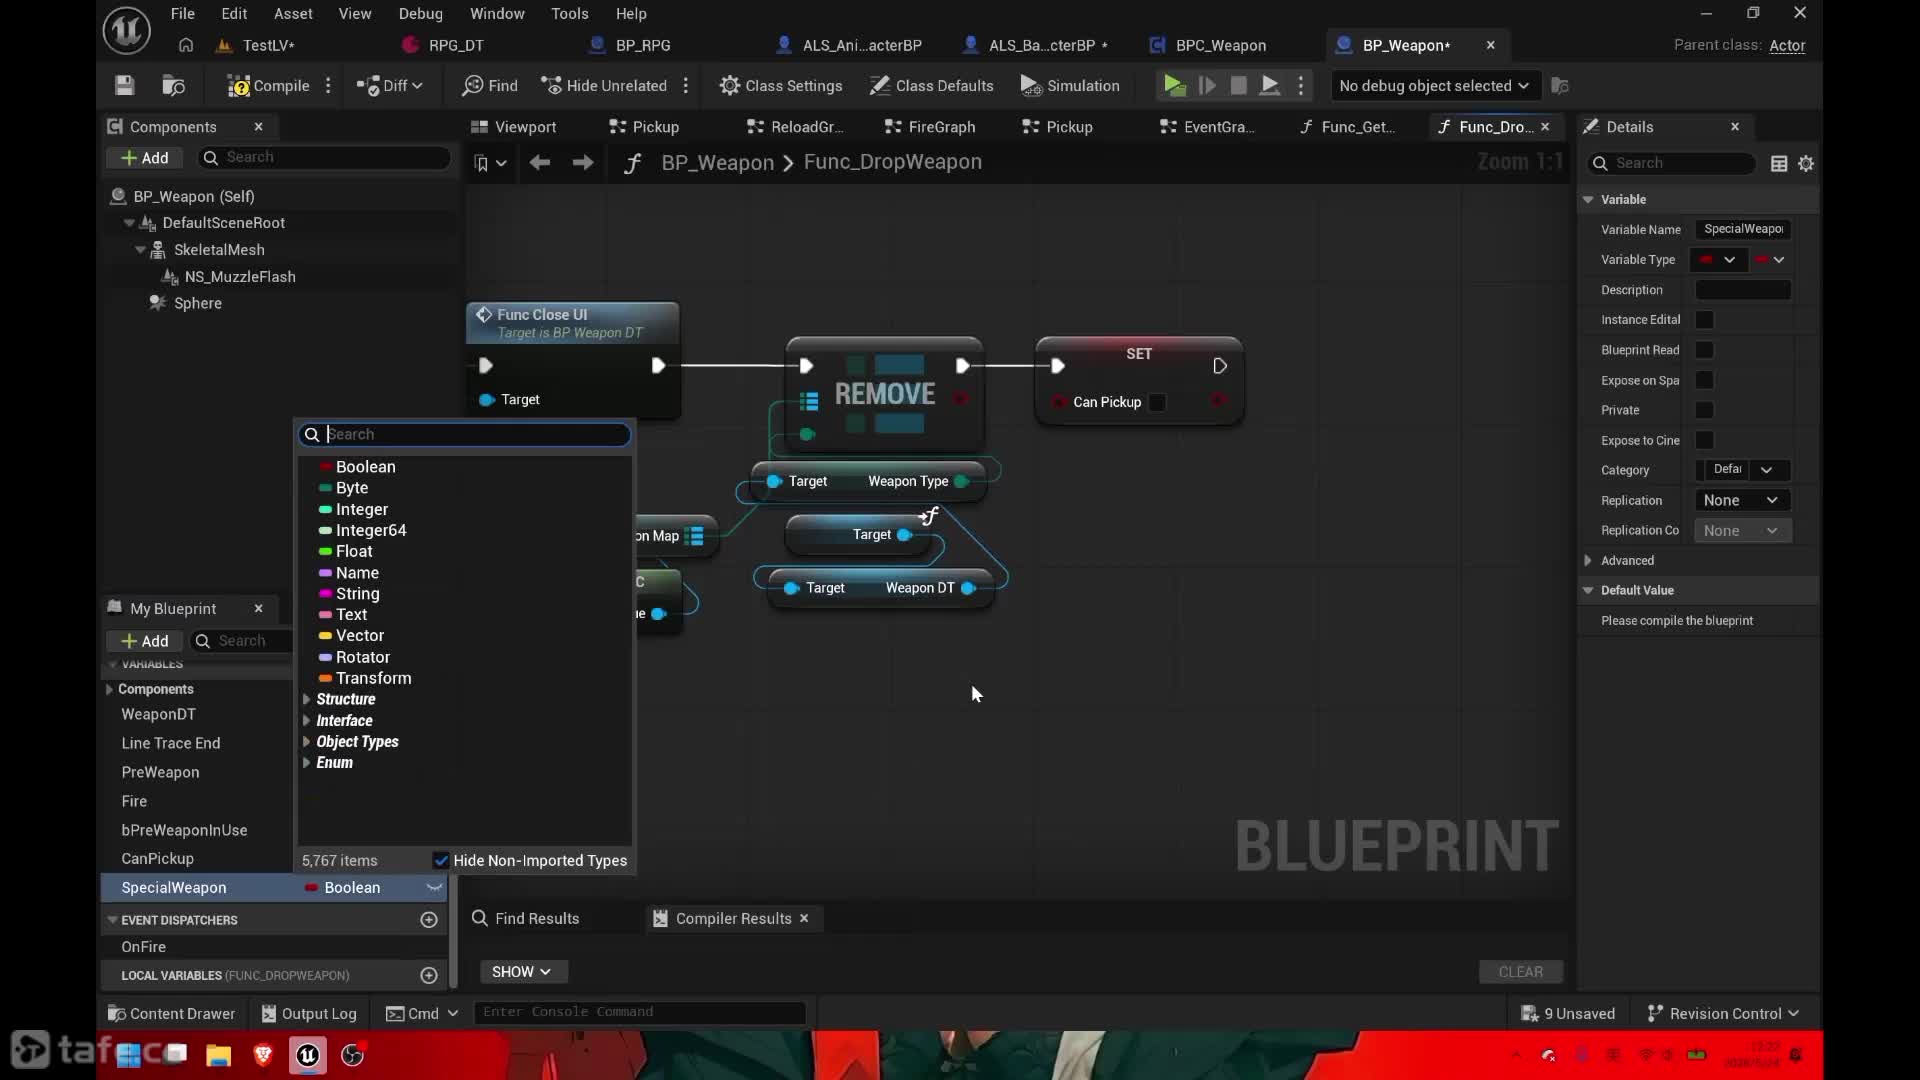Select the NS_MuzzleFlash component
This screenshot has width=1920, height=1080.
[x=240, y=277]
